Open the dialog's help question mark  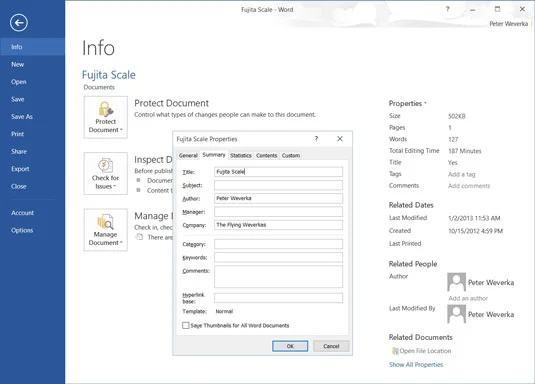point(316,139)
